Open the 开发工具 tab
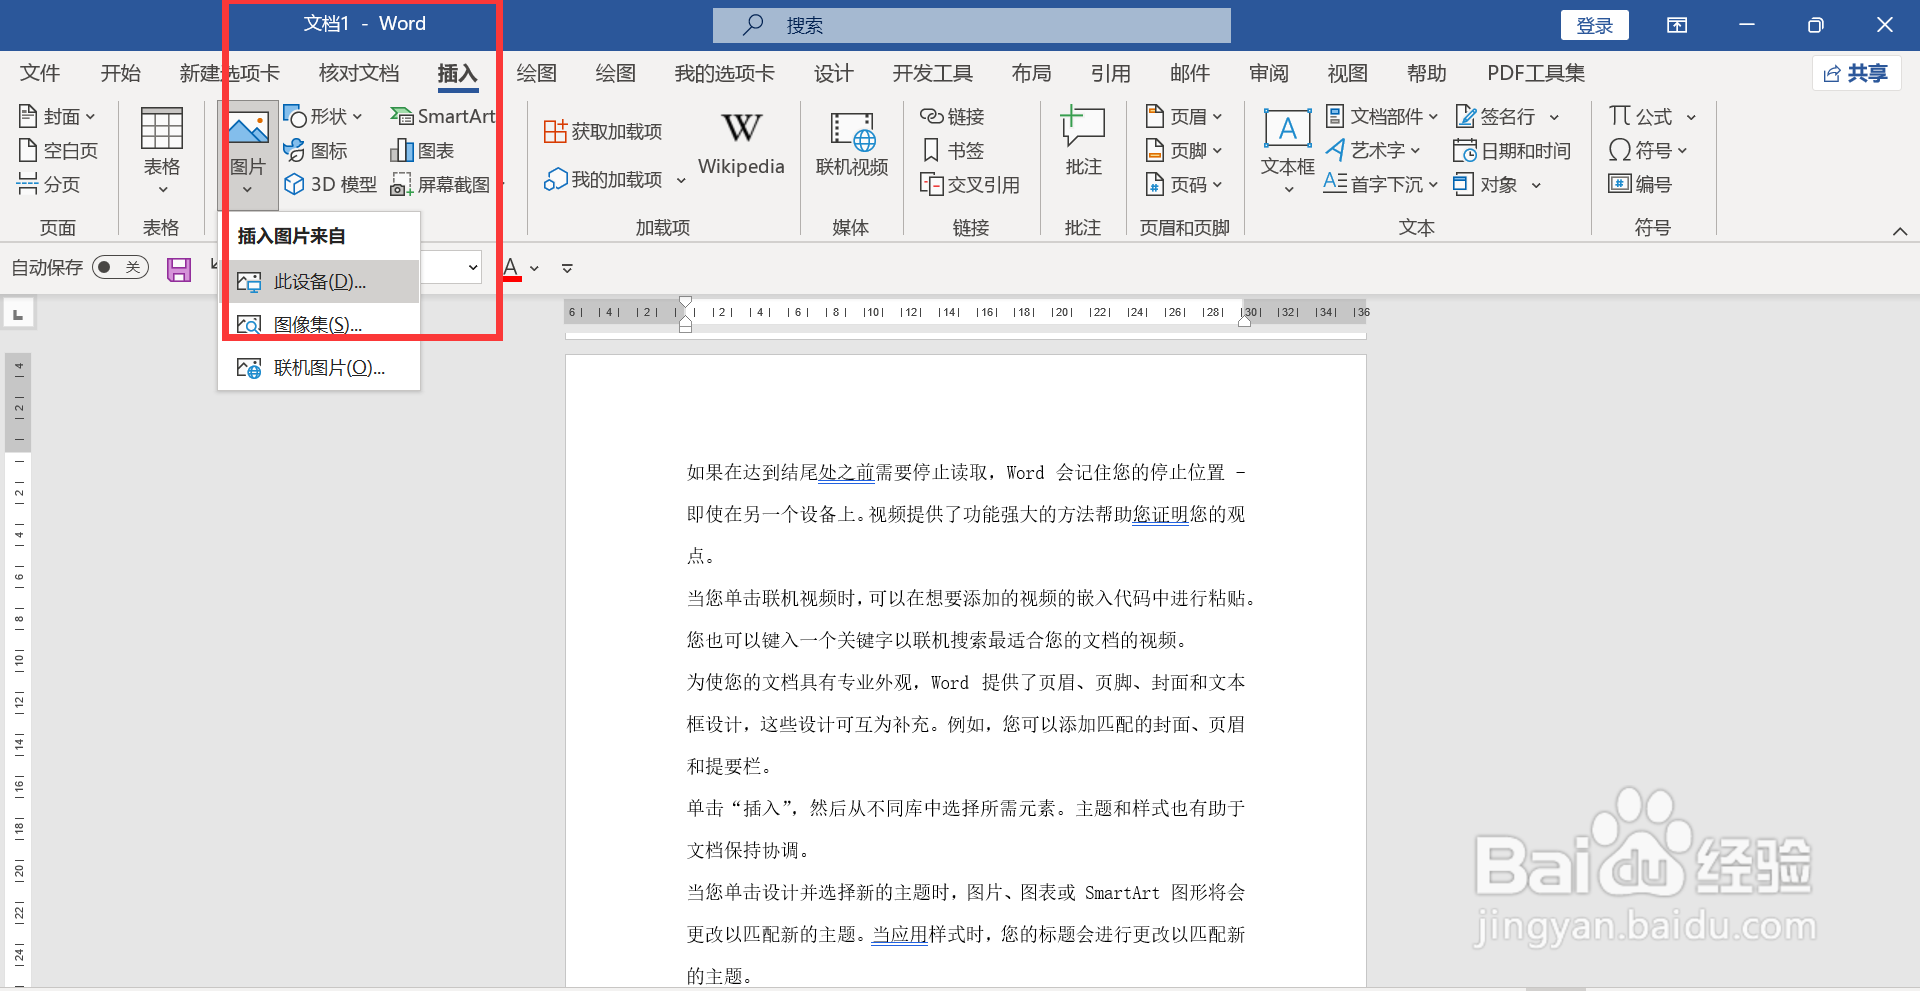1920x991 pixels. 932,74
